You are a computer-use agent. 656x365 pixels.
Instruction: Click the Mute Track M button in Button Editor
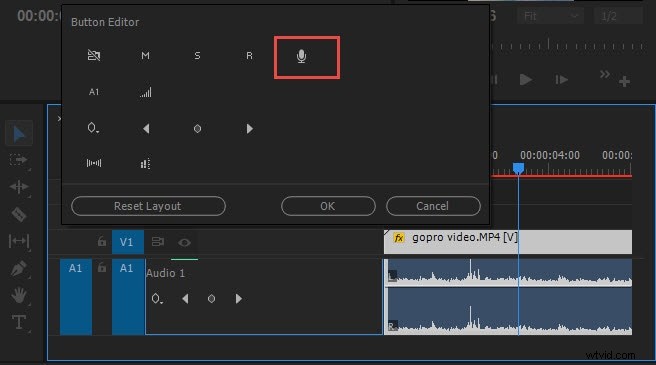tap(145, 56)
